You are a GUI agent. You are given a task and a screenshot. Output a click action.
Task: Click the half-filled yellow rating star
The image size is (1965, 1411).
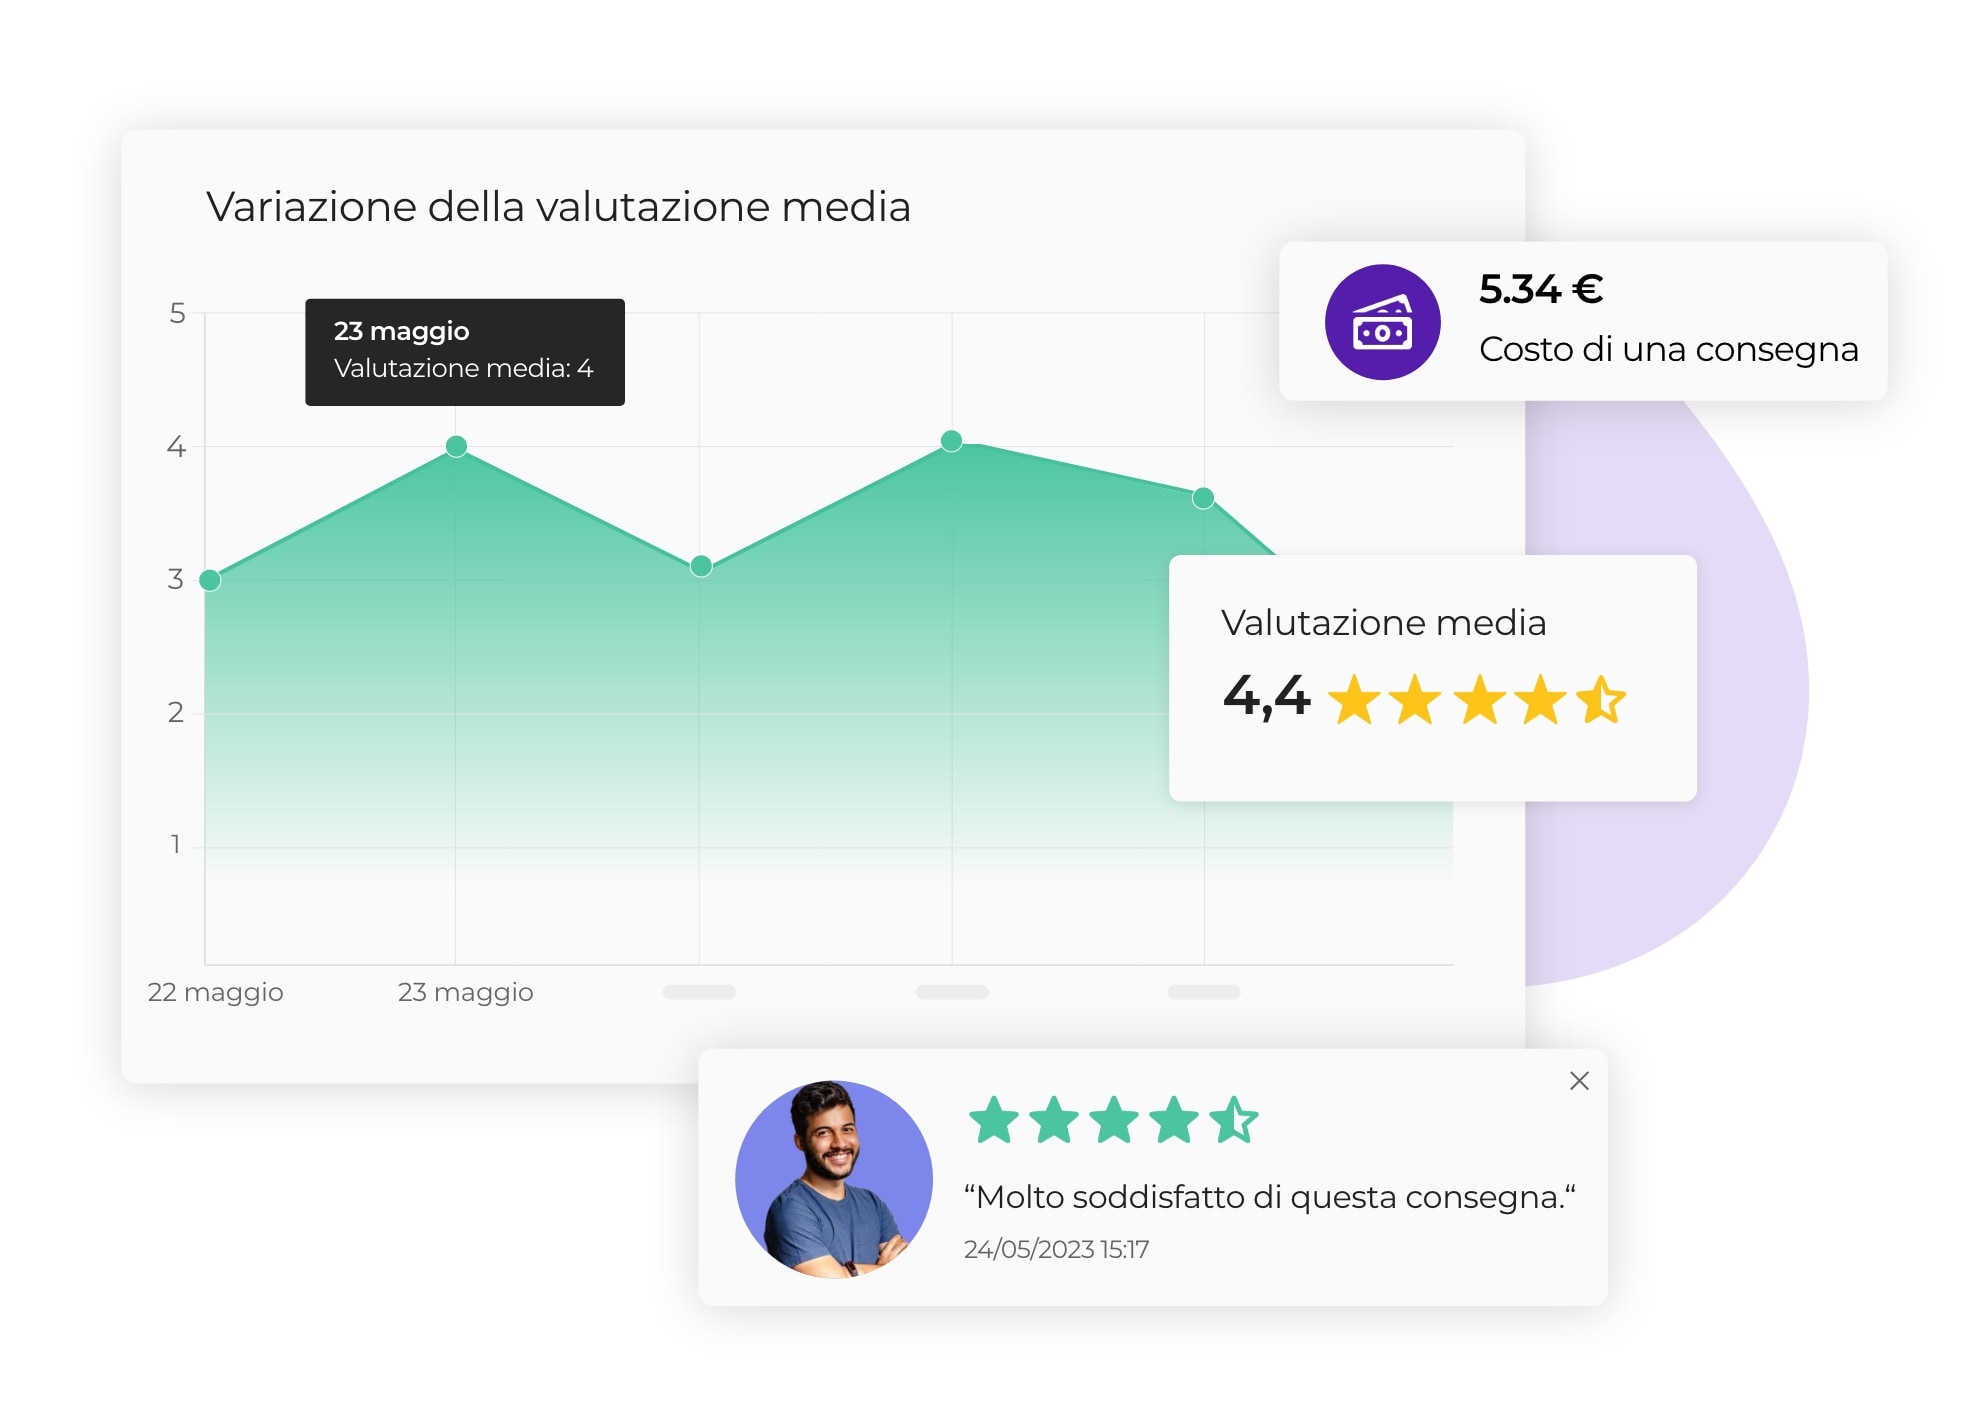tap(1601, 699)
